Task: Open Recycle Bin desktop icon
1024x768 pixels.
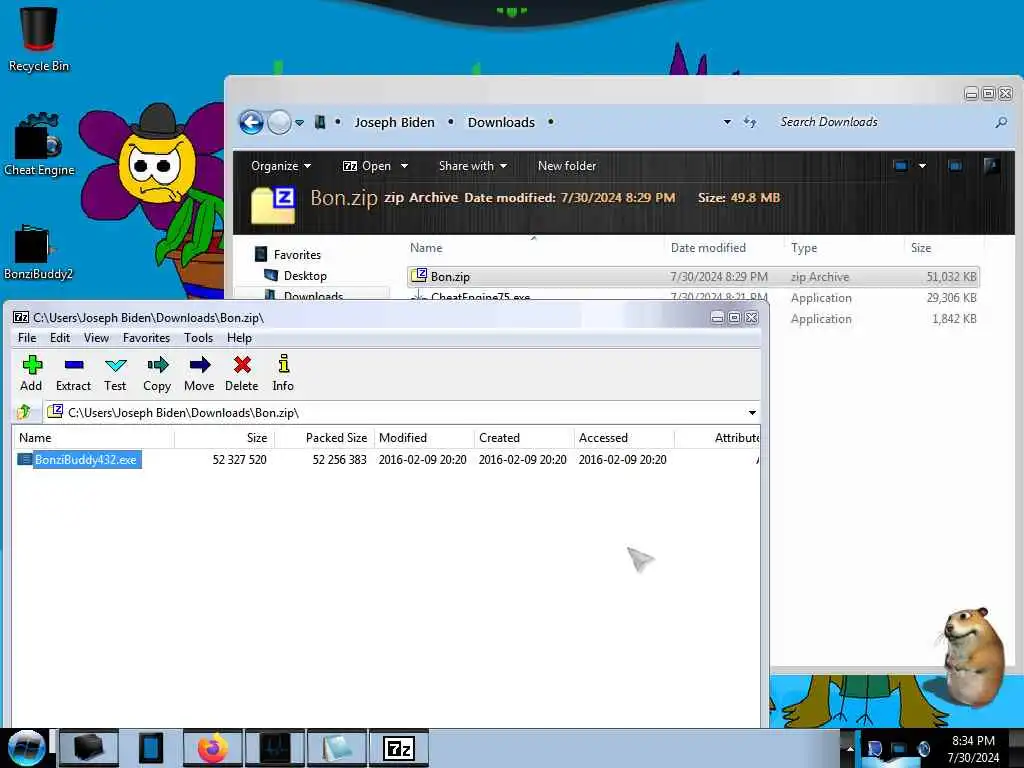Action: [39, 39]
